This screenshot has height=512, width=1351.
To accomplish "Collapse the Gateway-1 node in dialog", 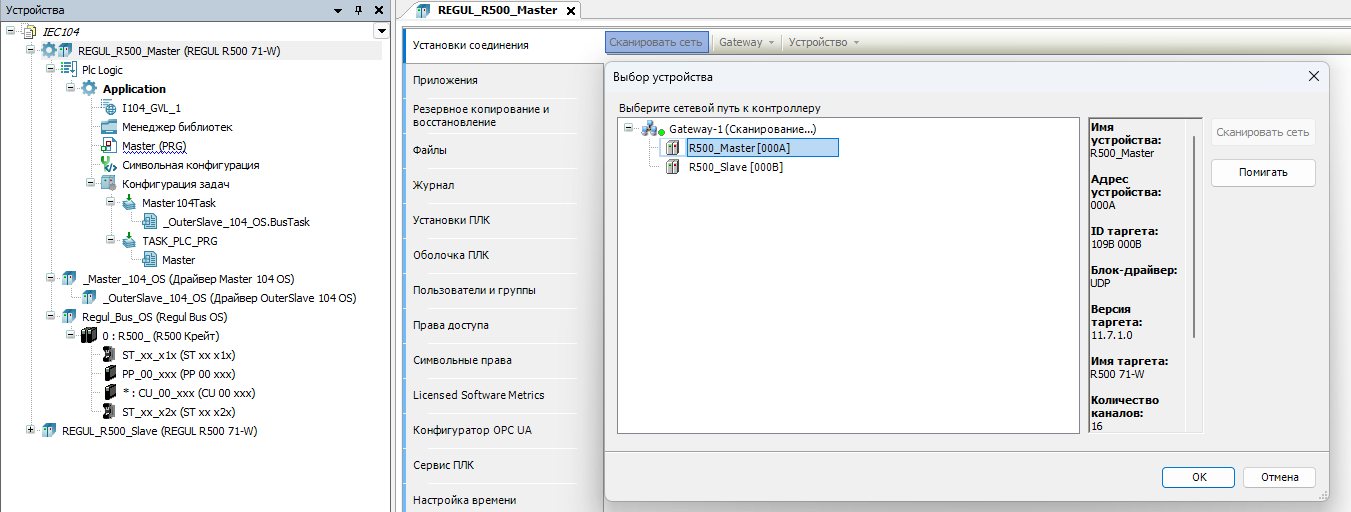I will [x=629, y=129].
